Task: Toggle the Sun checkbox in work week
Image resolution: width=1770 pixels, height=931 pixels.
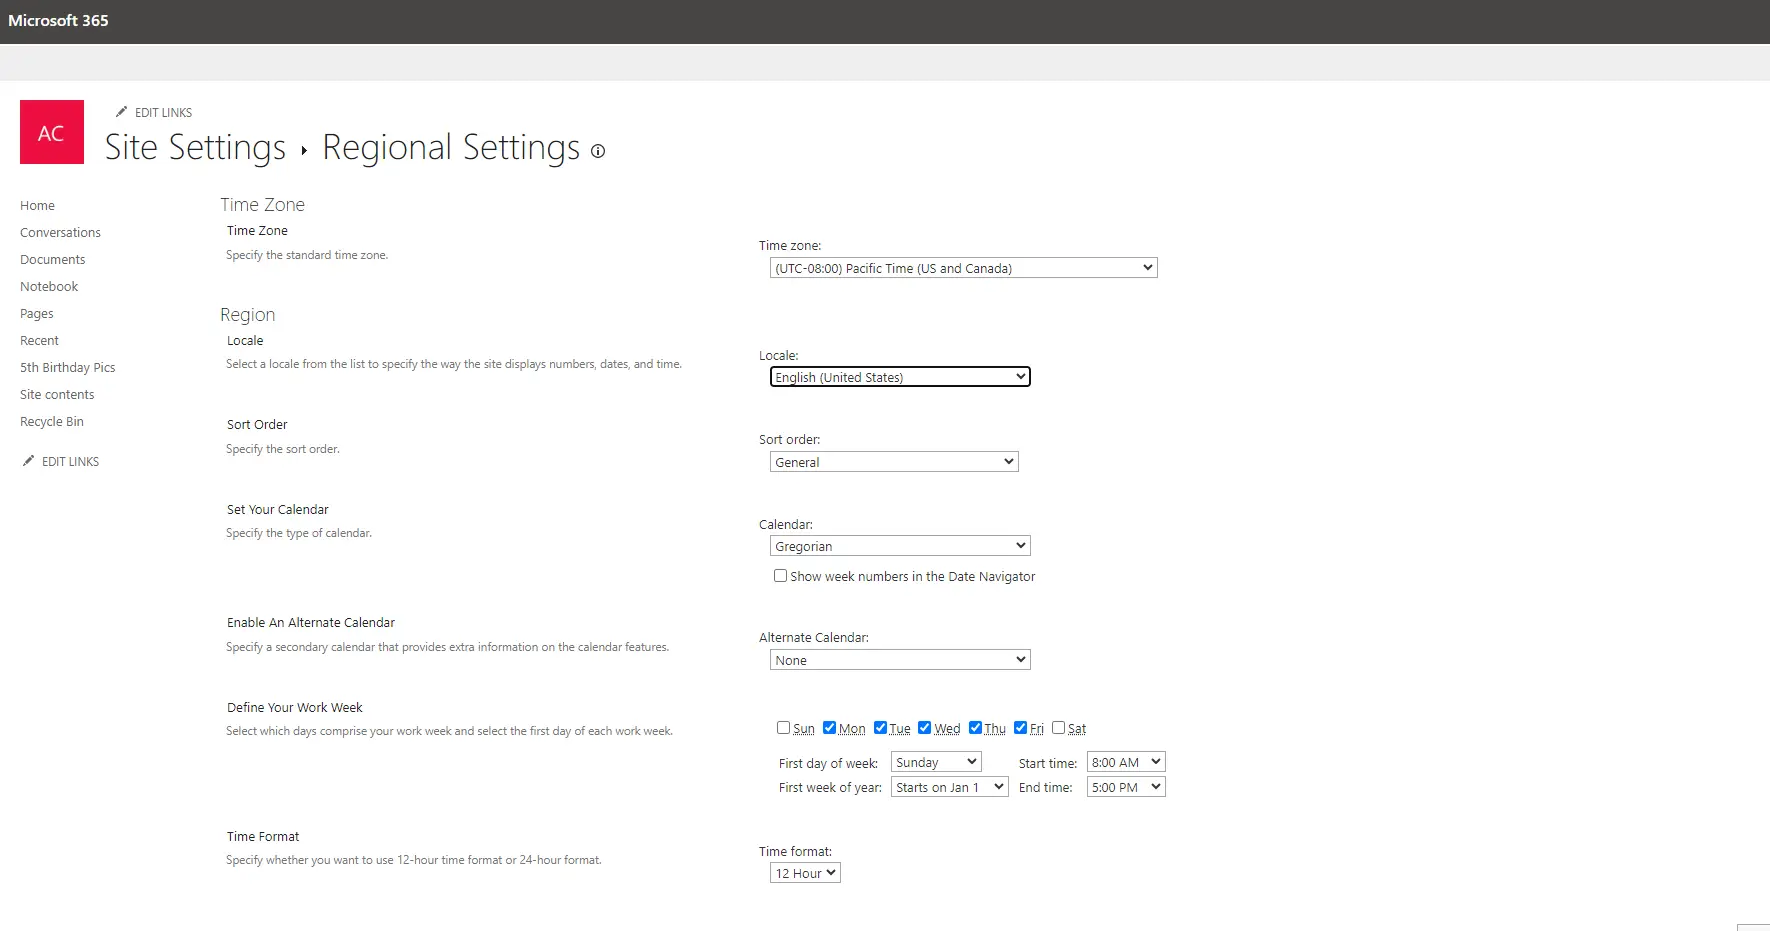Action: click(783, 727)
